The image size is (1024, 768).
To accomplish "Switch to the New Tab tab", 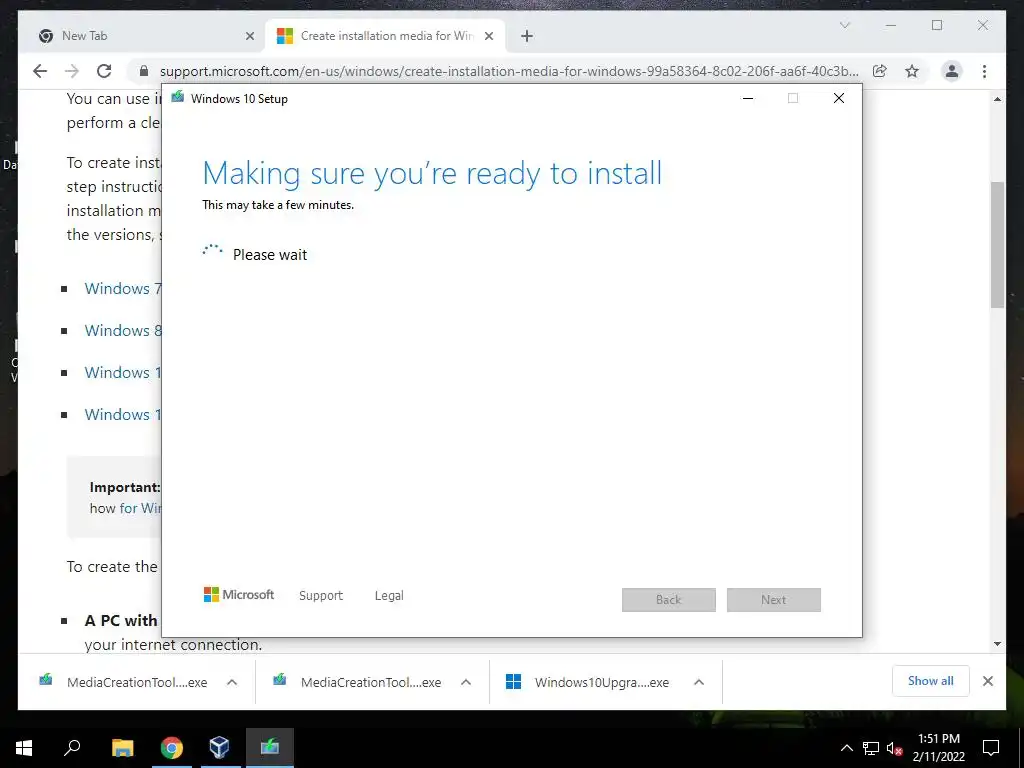I will 140,36.
